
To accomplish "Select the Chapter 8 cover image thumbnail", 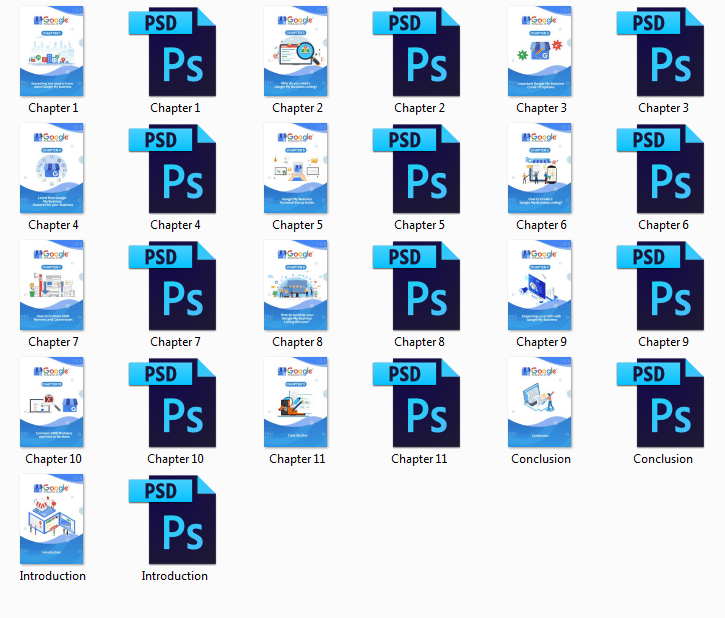I will coord(296,286).
